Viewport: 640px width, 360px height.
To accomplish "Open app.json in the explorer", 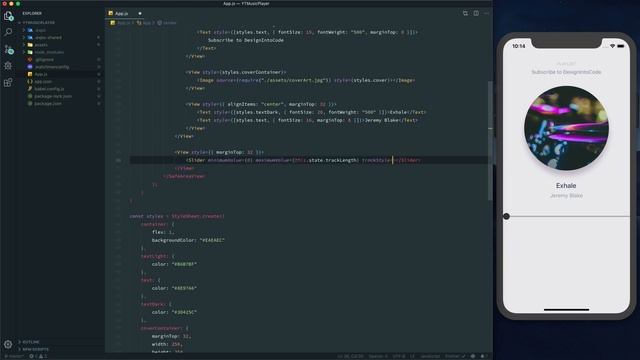I will [x=43, y=82].
